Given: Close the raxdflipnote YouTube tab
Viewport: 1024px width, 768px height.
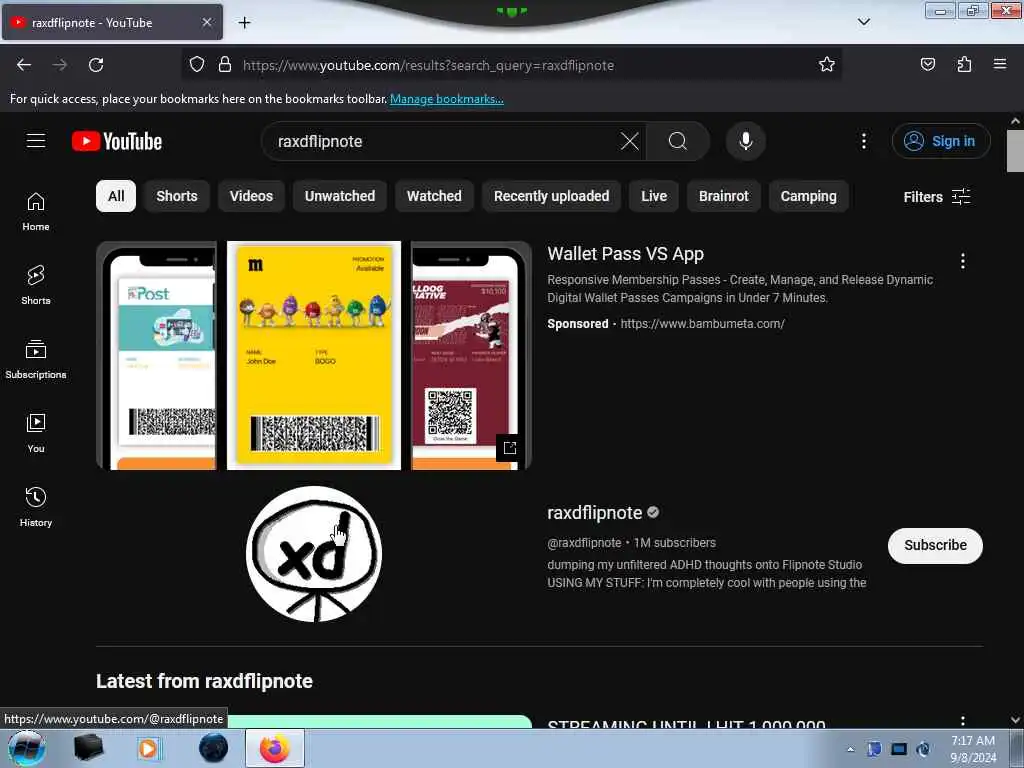Looking at the screenshot, I should (206, 22).
